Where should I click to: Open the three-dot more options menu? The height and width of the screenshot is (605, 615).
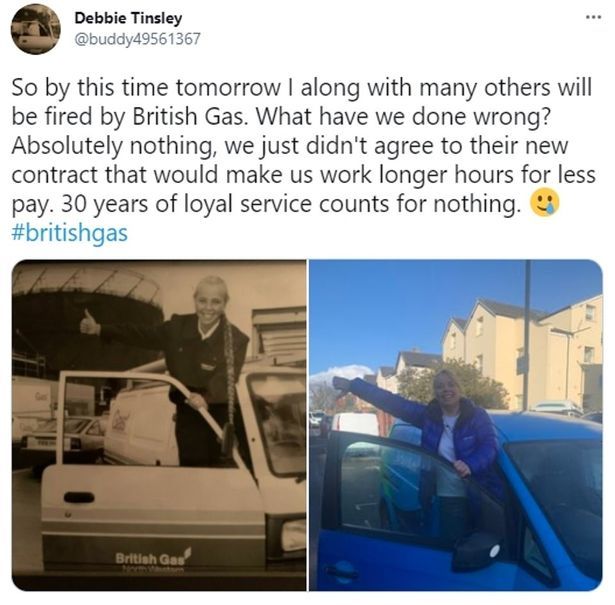(593, 17)
